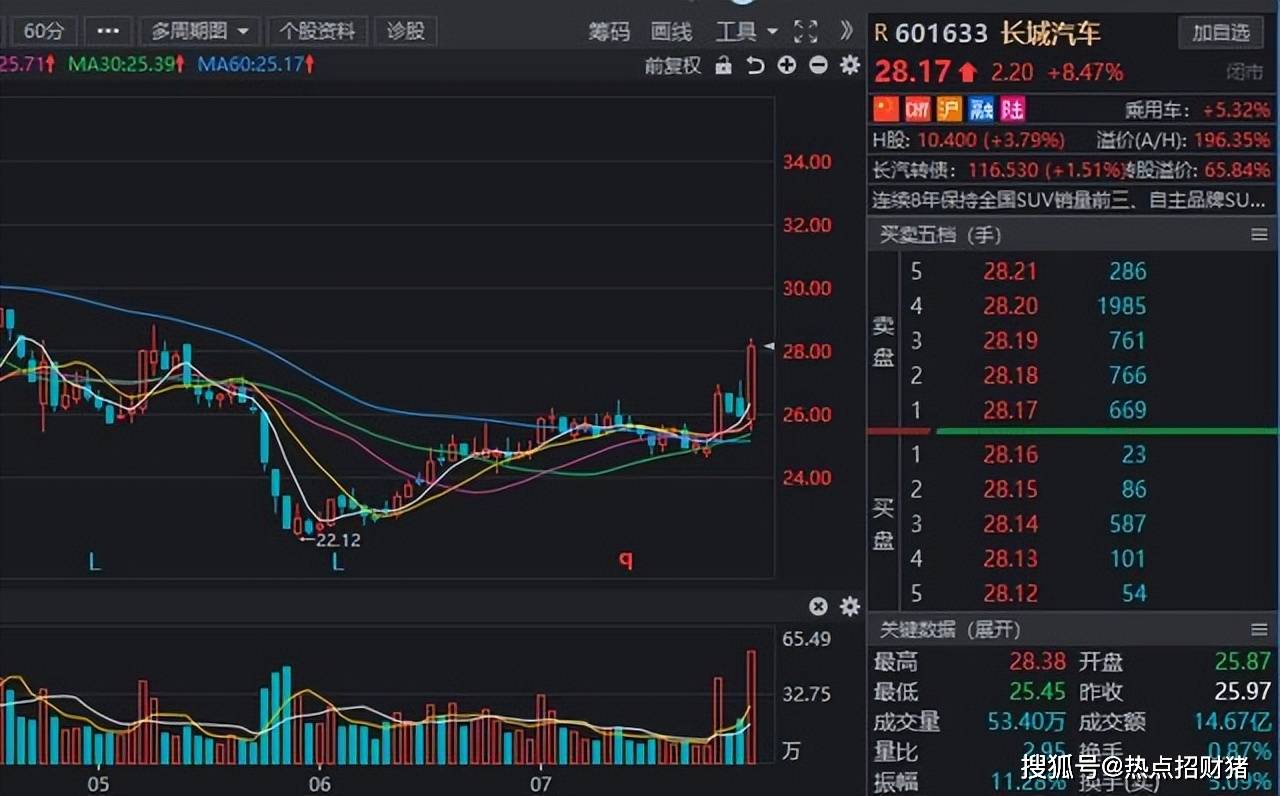Toggle fullscreen chart view icon
This screenshot has height=796, width=1280.
click(x=806, y=31)
